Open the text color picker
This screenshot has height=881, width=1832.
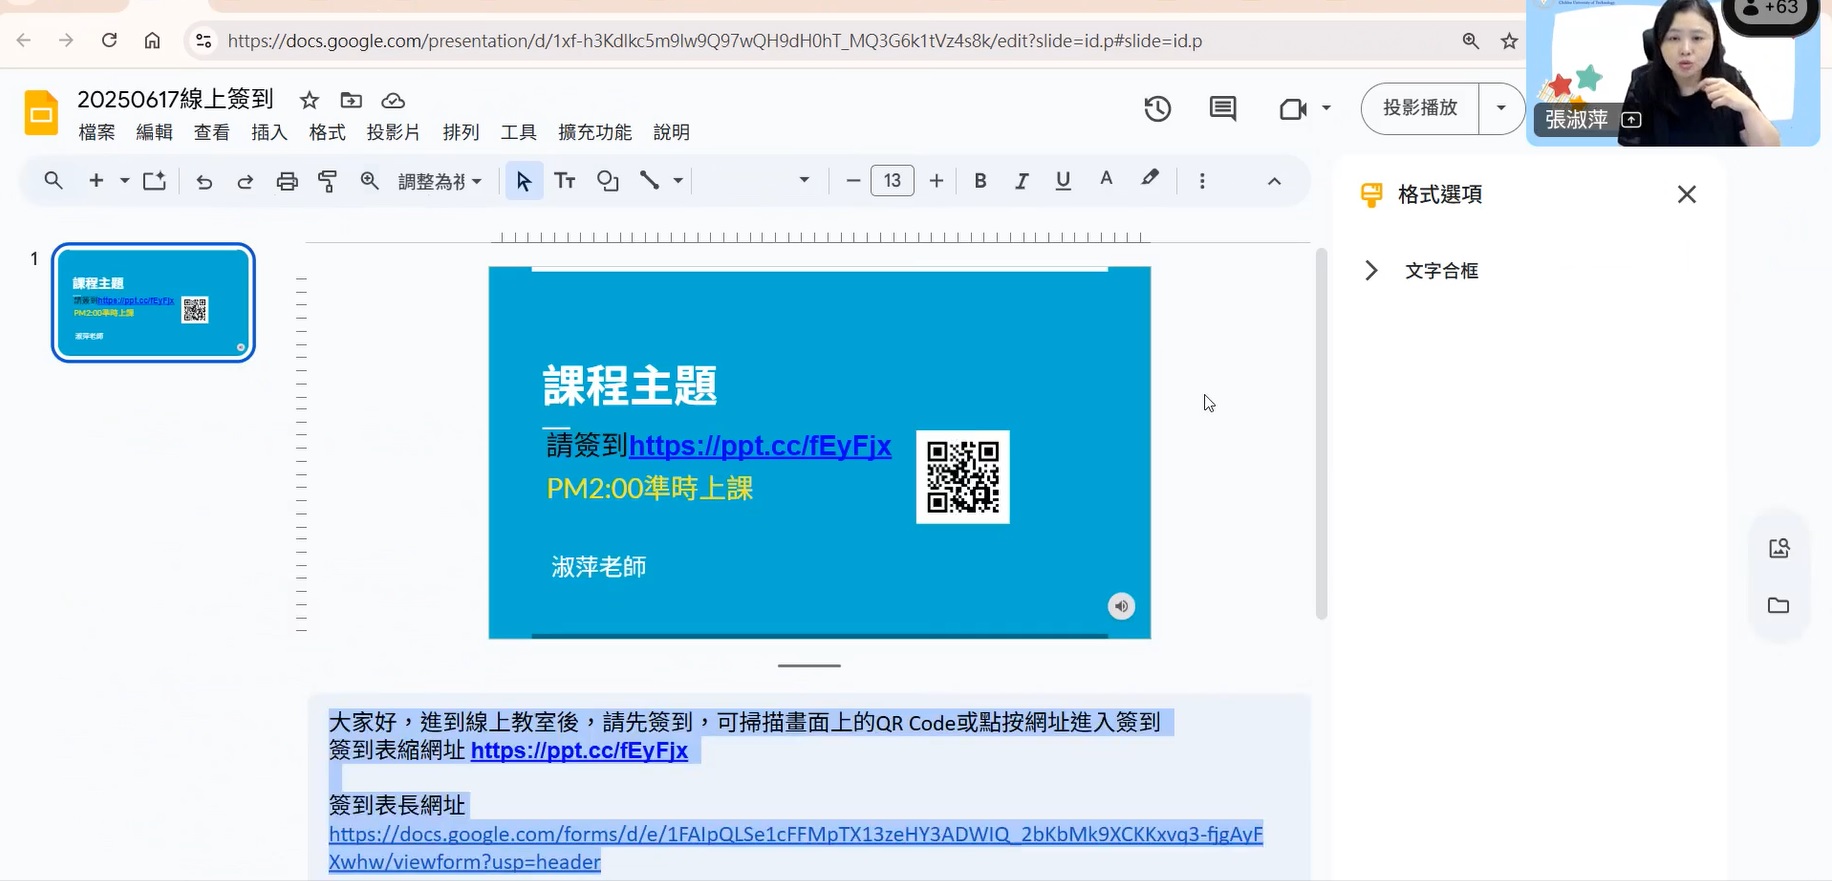1106,179
